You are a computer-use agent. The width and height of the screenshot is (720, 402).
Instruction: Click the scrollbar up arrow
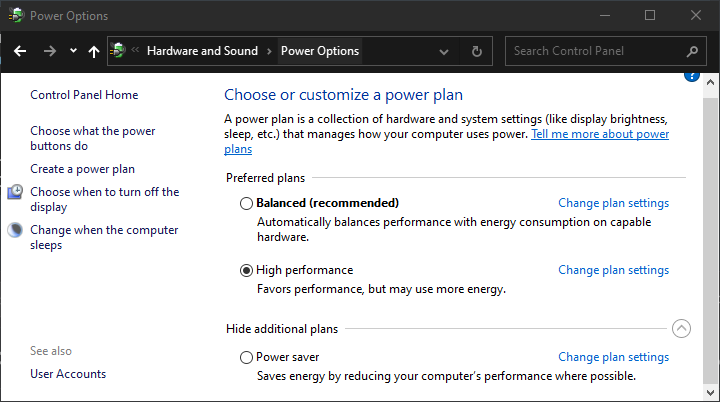[710, 82]
